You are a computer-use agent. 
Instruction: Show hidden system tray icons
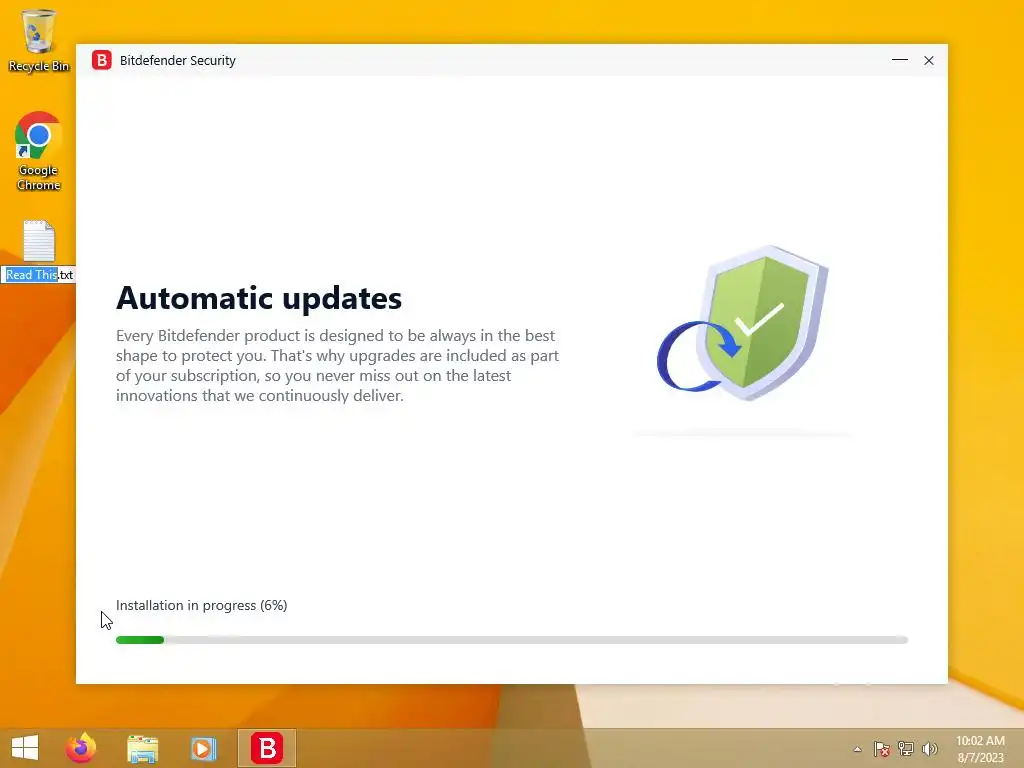click(x=857, y=749)
